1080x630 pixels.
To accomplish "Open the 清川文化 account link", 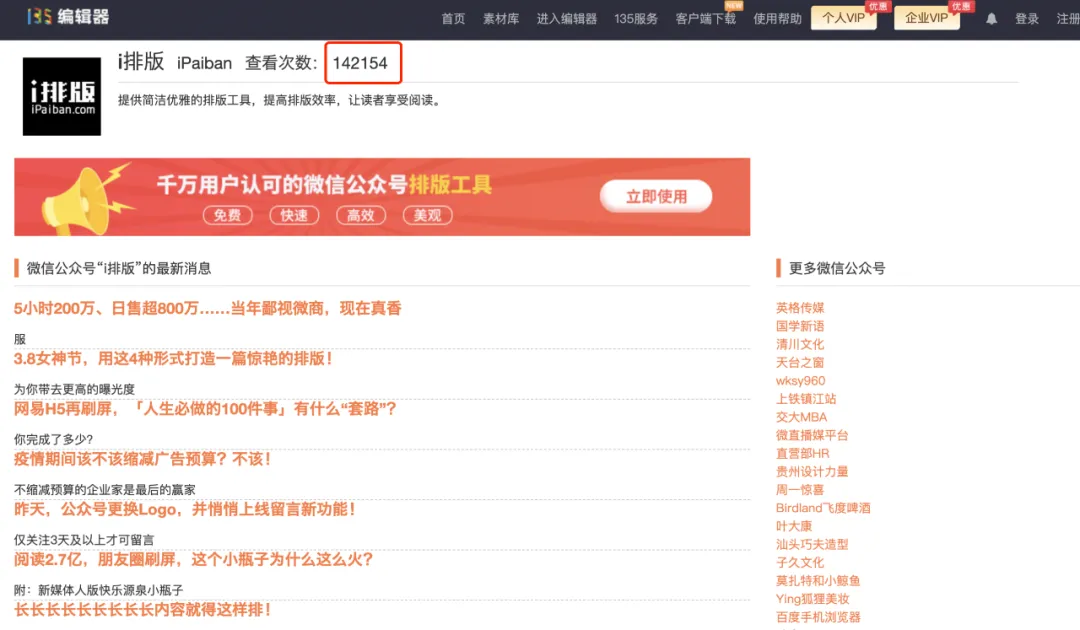I will click(x=800, y=344).
